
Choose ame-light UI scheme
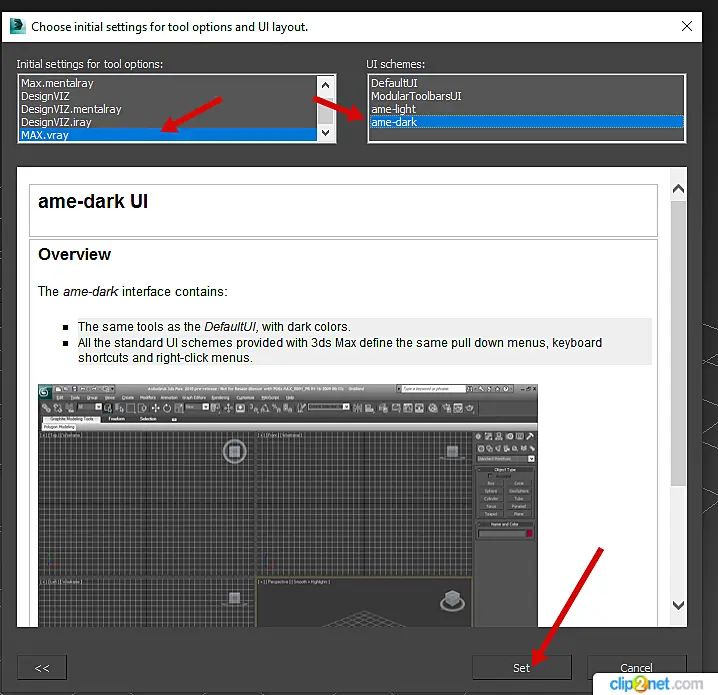(526, 109)
